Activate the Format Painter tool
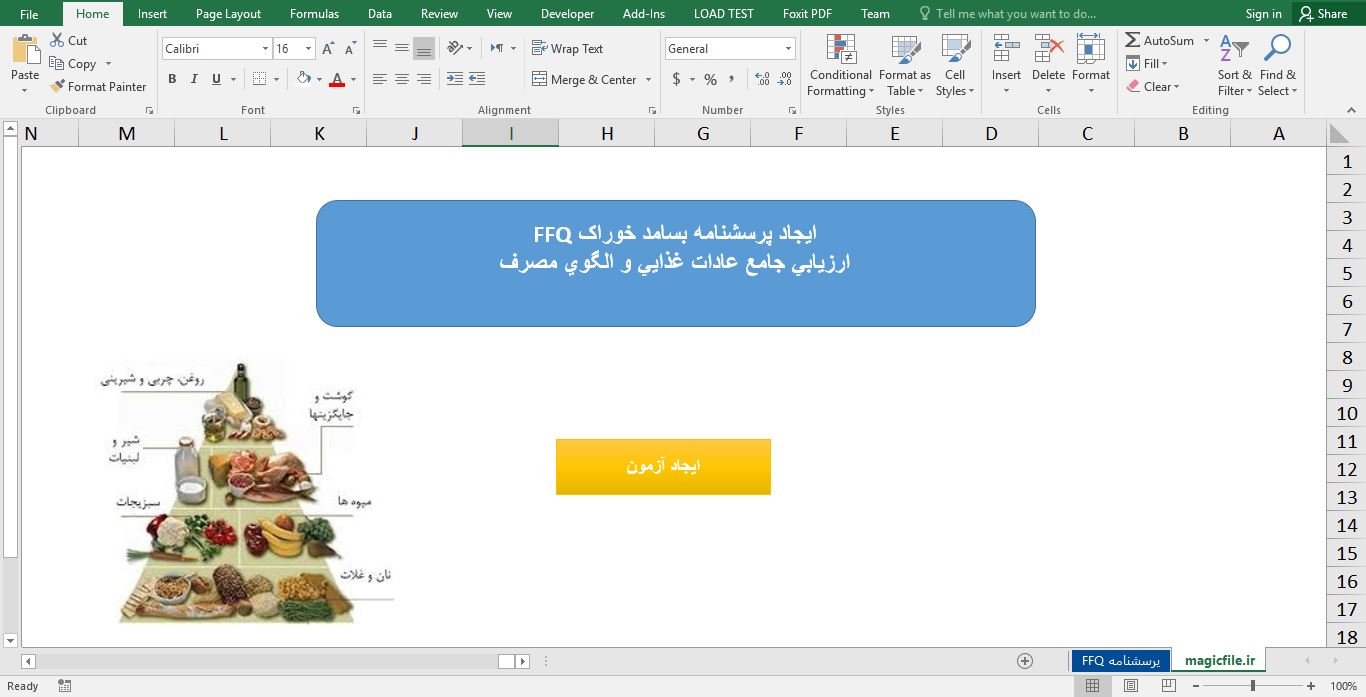Image resolution: width=1366 pixels, height=697 pixels. pyautogui.click(x=98, y=86)
